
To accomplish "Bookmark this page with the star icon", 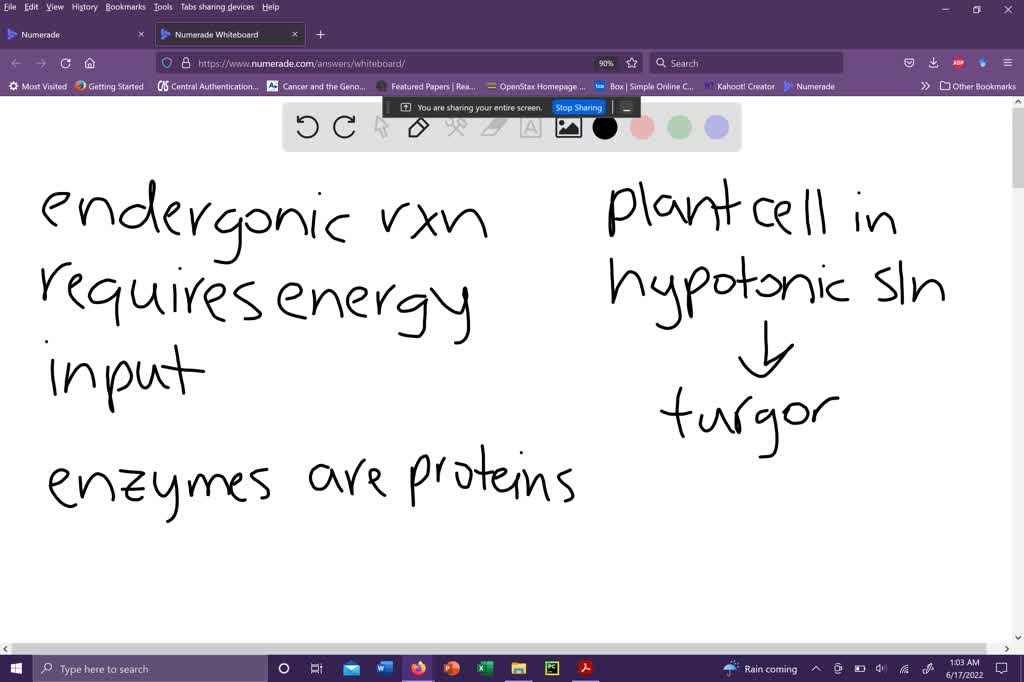I will (632, 63).
